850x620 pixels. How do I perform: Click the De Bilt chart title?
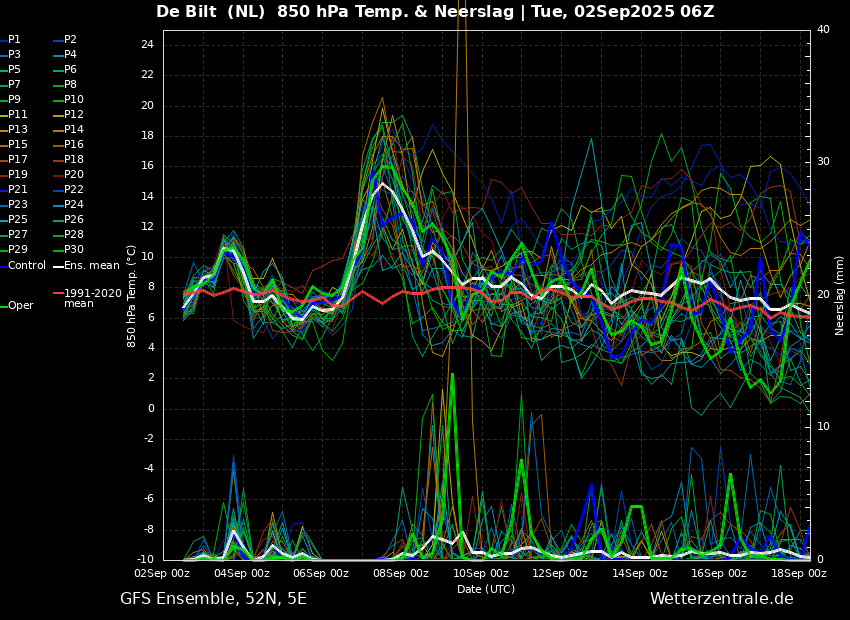(x=435, y=12)
